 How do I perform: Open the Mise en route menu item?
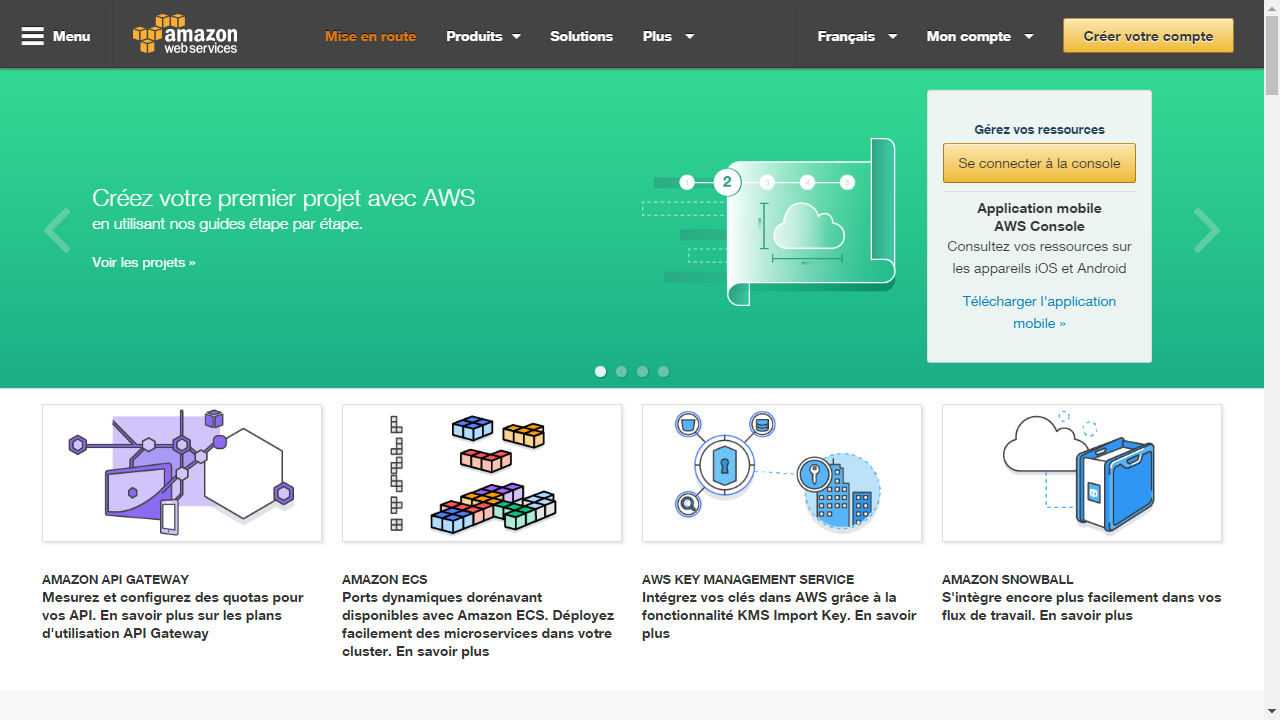click(370, 36)
